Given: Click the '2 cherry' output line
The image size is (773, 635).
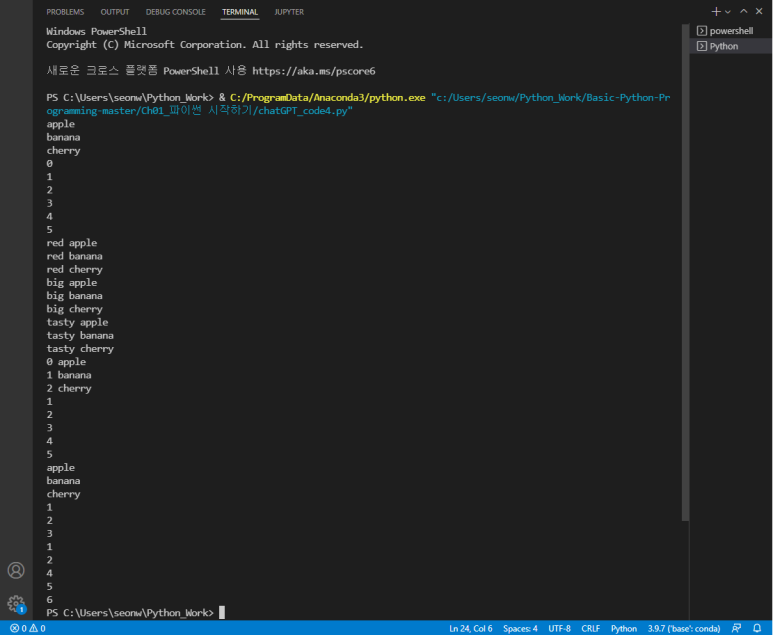Looking at the screenshot, I should pos(69,388).
